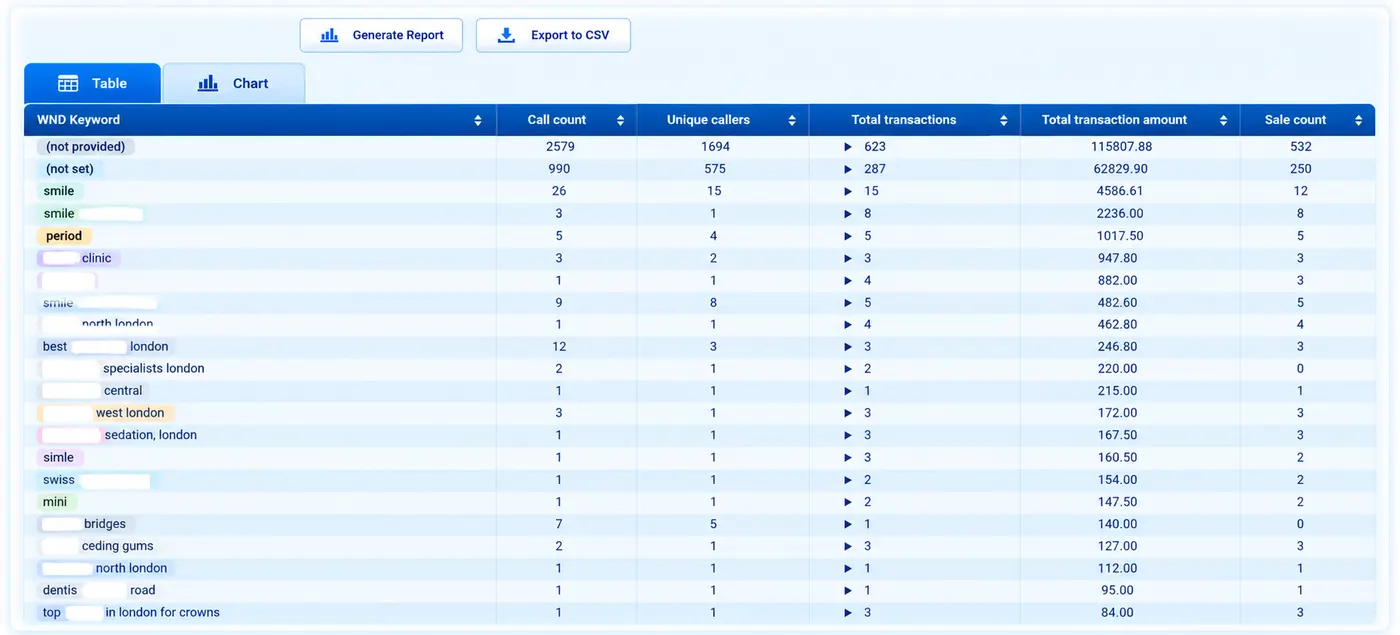1400x635 pixels.
Task: Click sale count value 532
Action: [1301, 147]
